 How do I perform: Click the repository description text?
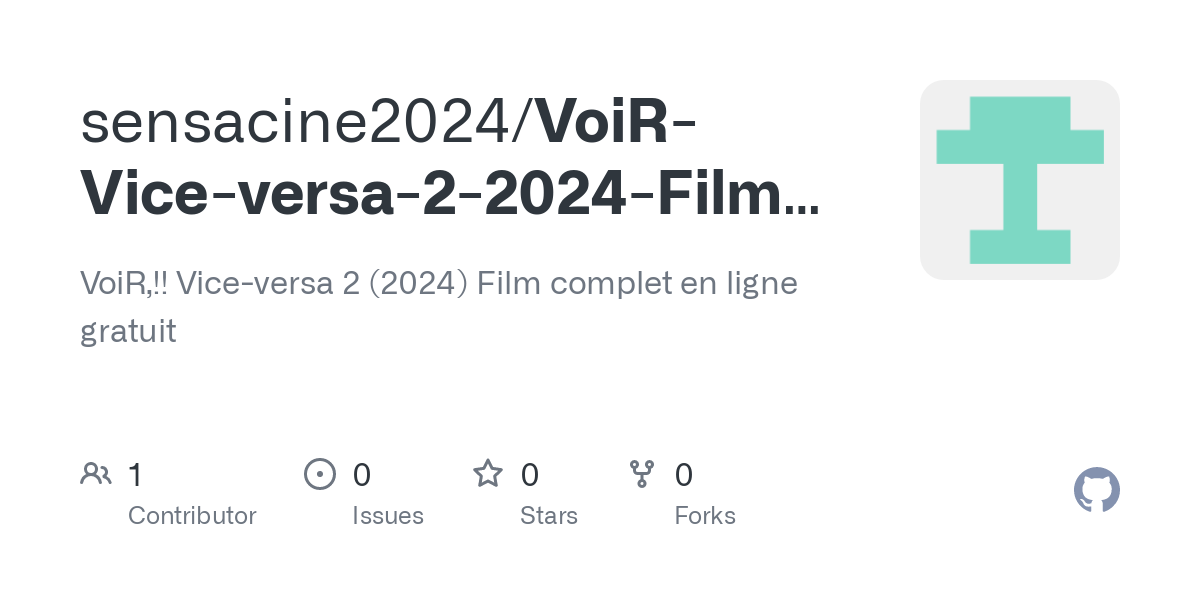438,284
